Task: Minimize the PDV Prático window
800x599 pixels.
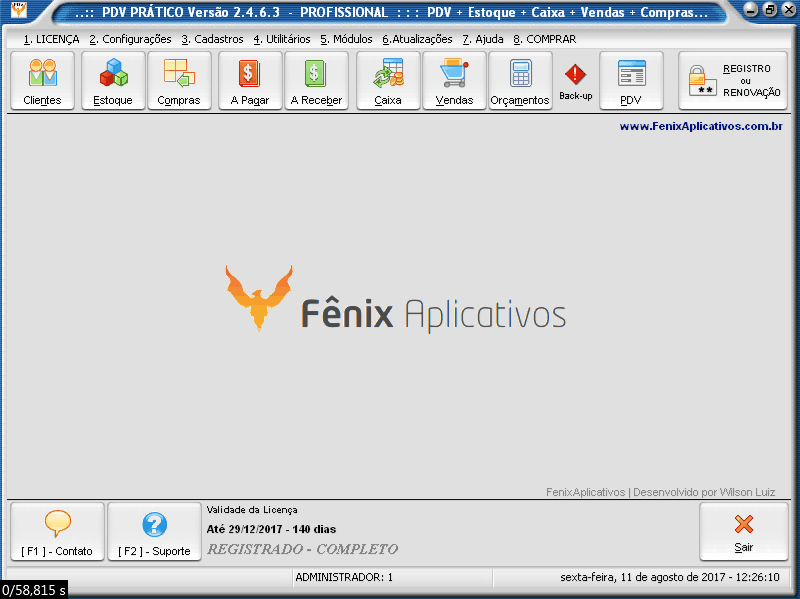Action: (x=751, y=9)
